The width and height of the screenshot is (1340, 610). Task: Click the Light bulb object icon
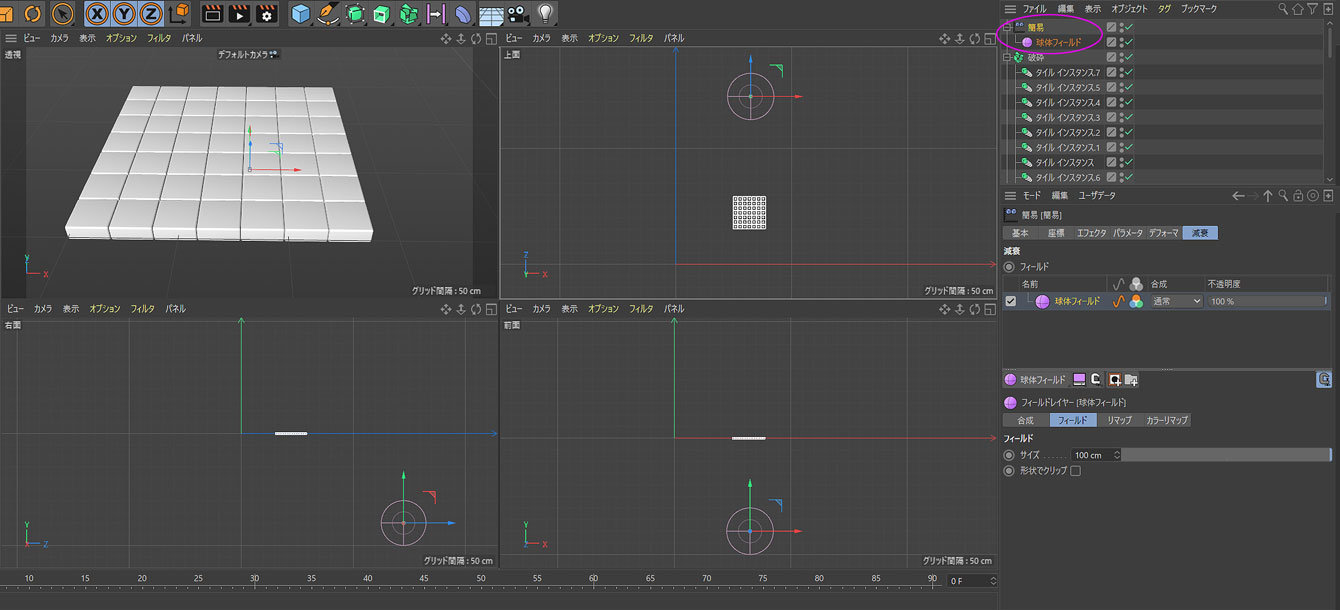pyautogui.click(x=545, y=14)
